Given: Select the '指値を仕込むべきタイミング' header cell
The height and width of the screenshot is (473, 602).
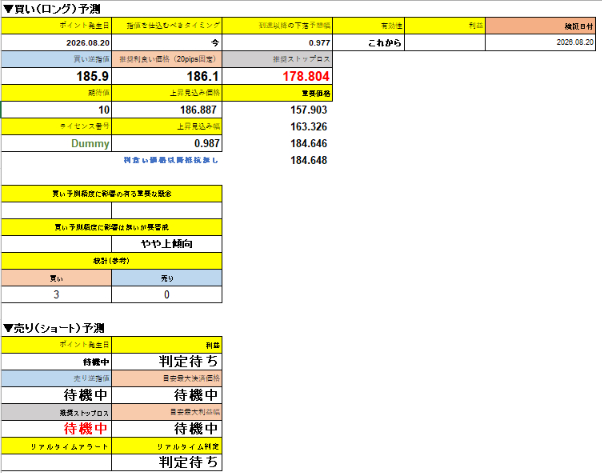Looking at the screenshot, I should (x=167, y=26).
